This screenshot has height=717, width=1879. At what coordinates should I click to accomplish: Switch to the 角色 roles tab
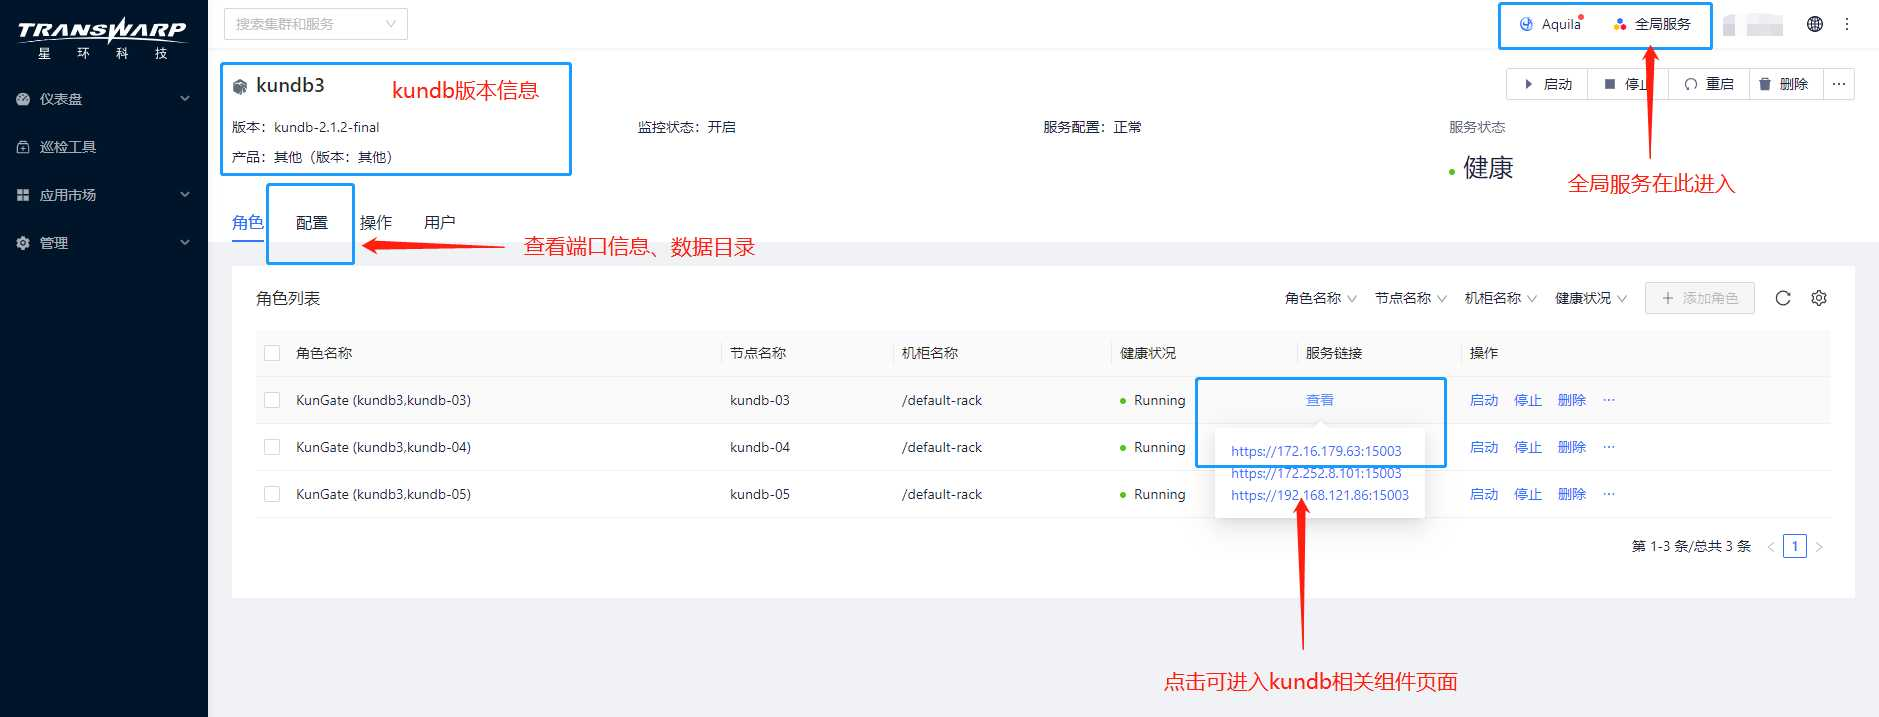(248, 222)
